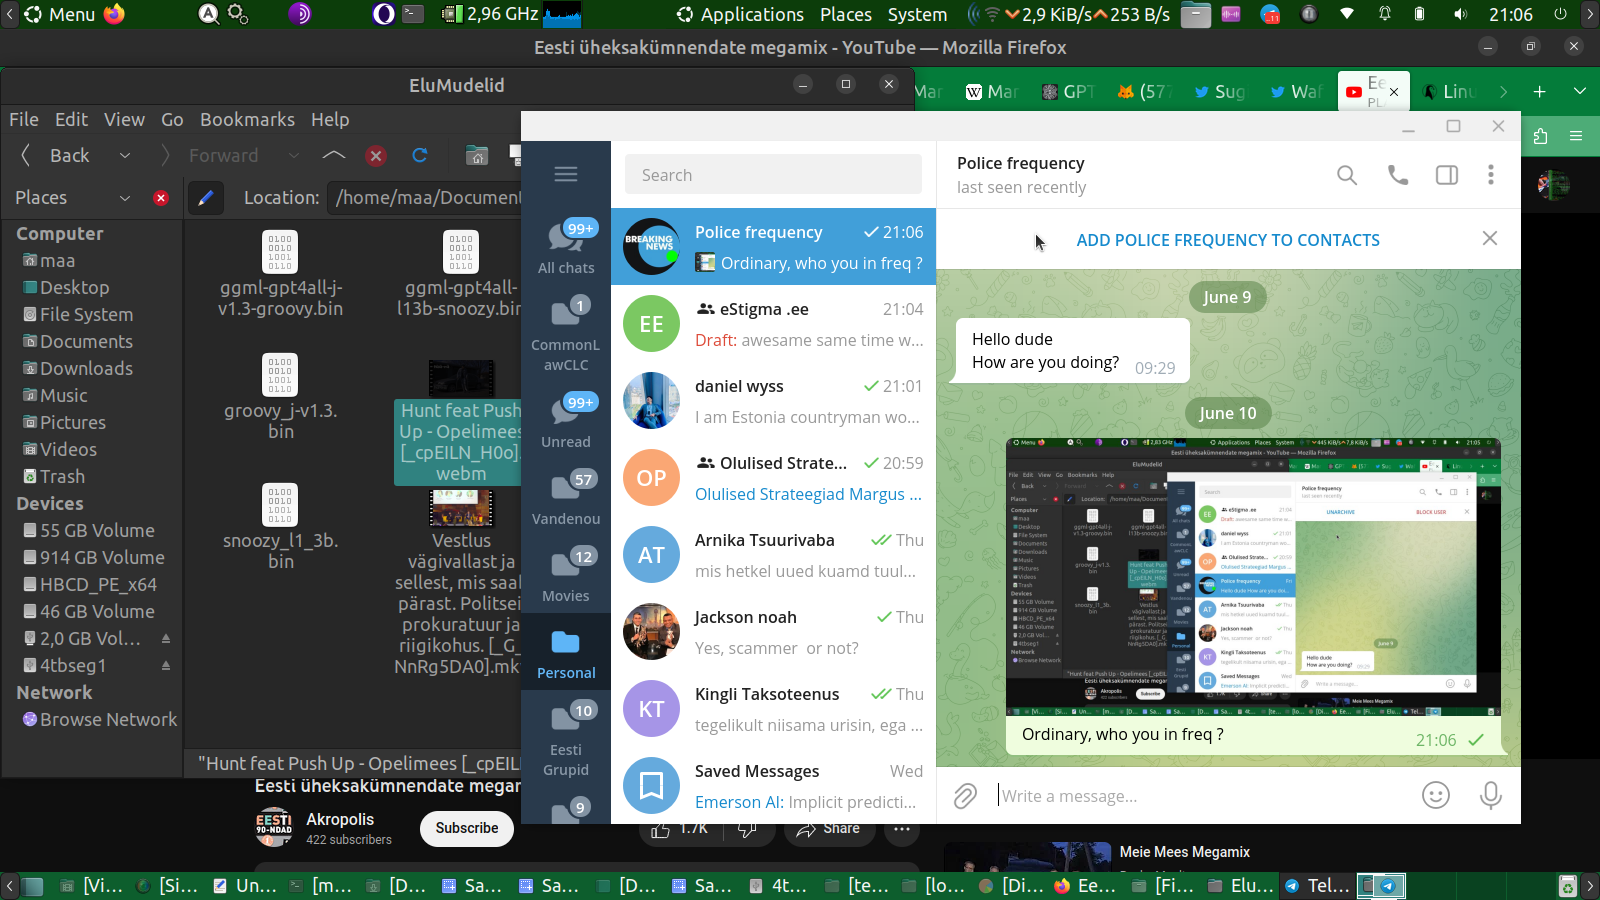Viewport: 1600px width, 900px height.
Task: Open the Go menu in file manager
Action: [x=172, y=119]
